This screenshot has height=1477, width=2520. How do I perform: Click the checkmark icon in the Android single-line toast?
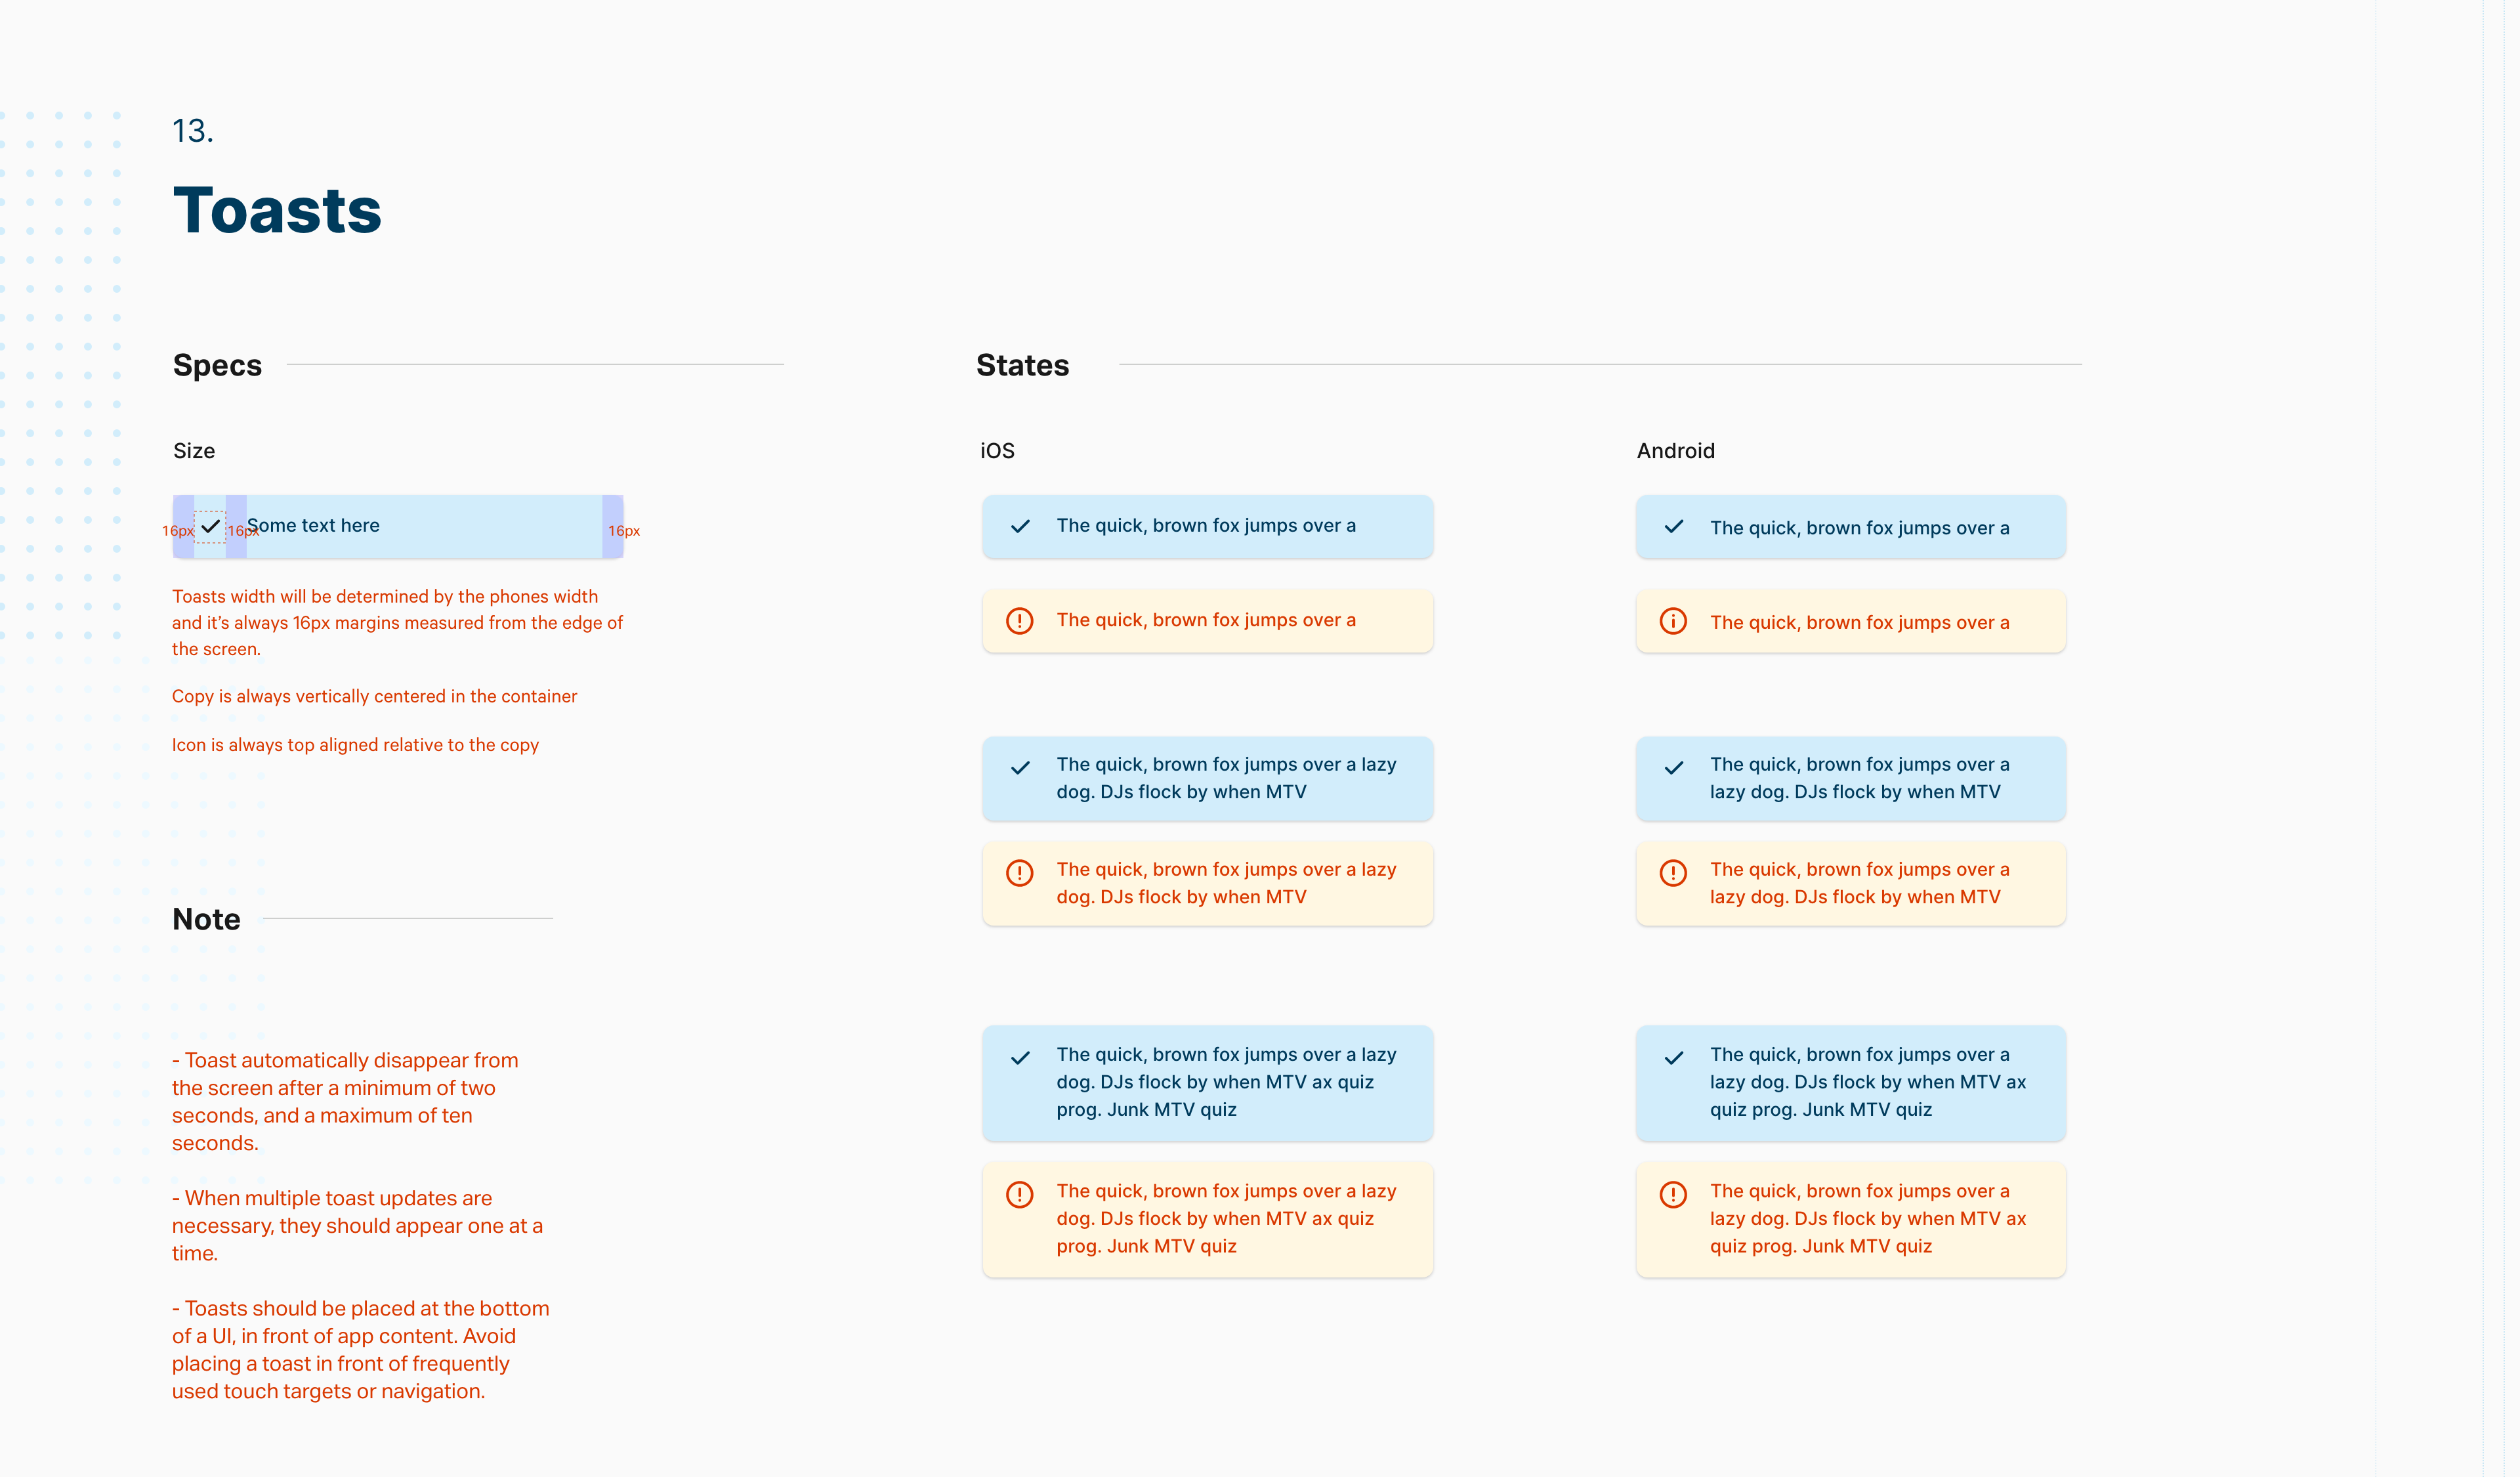pyautogui.click(x=1674, y=526)
